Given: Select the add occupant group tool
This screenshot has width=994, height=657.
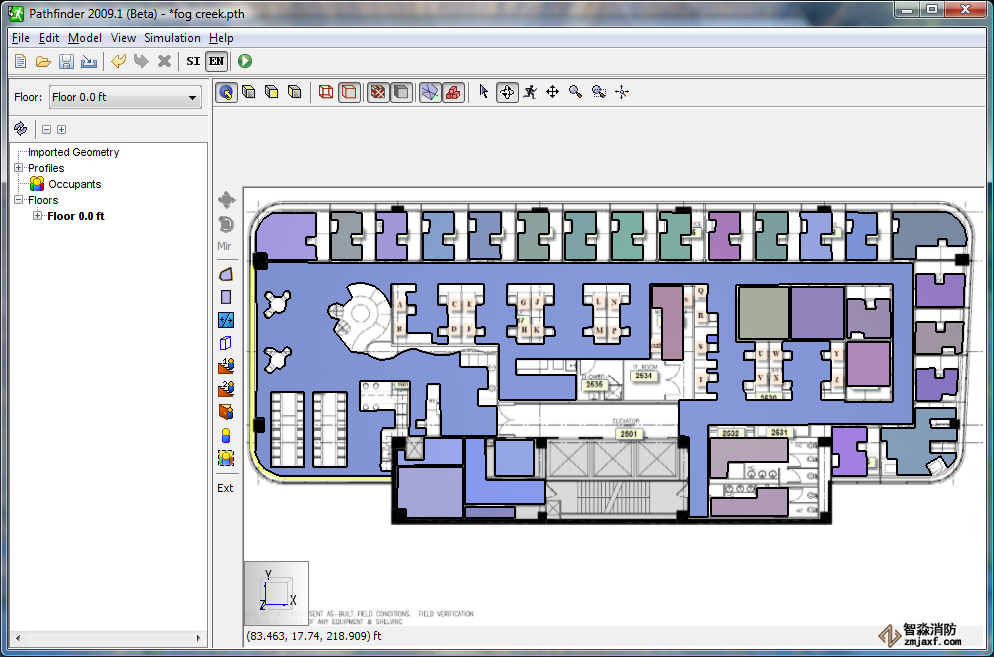Looking at the screenshot, I should [x=226, y=458].
